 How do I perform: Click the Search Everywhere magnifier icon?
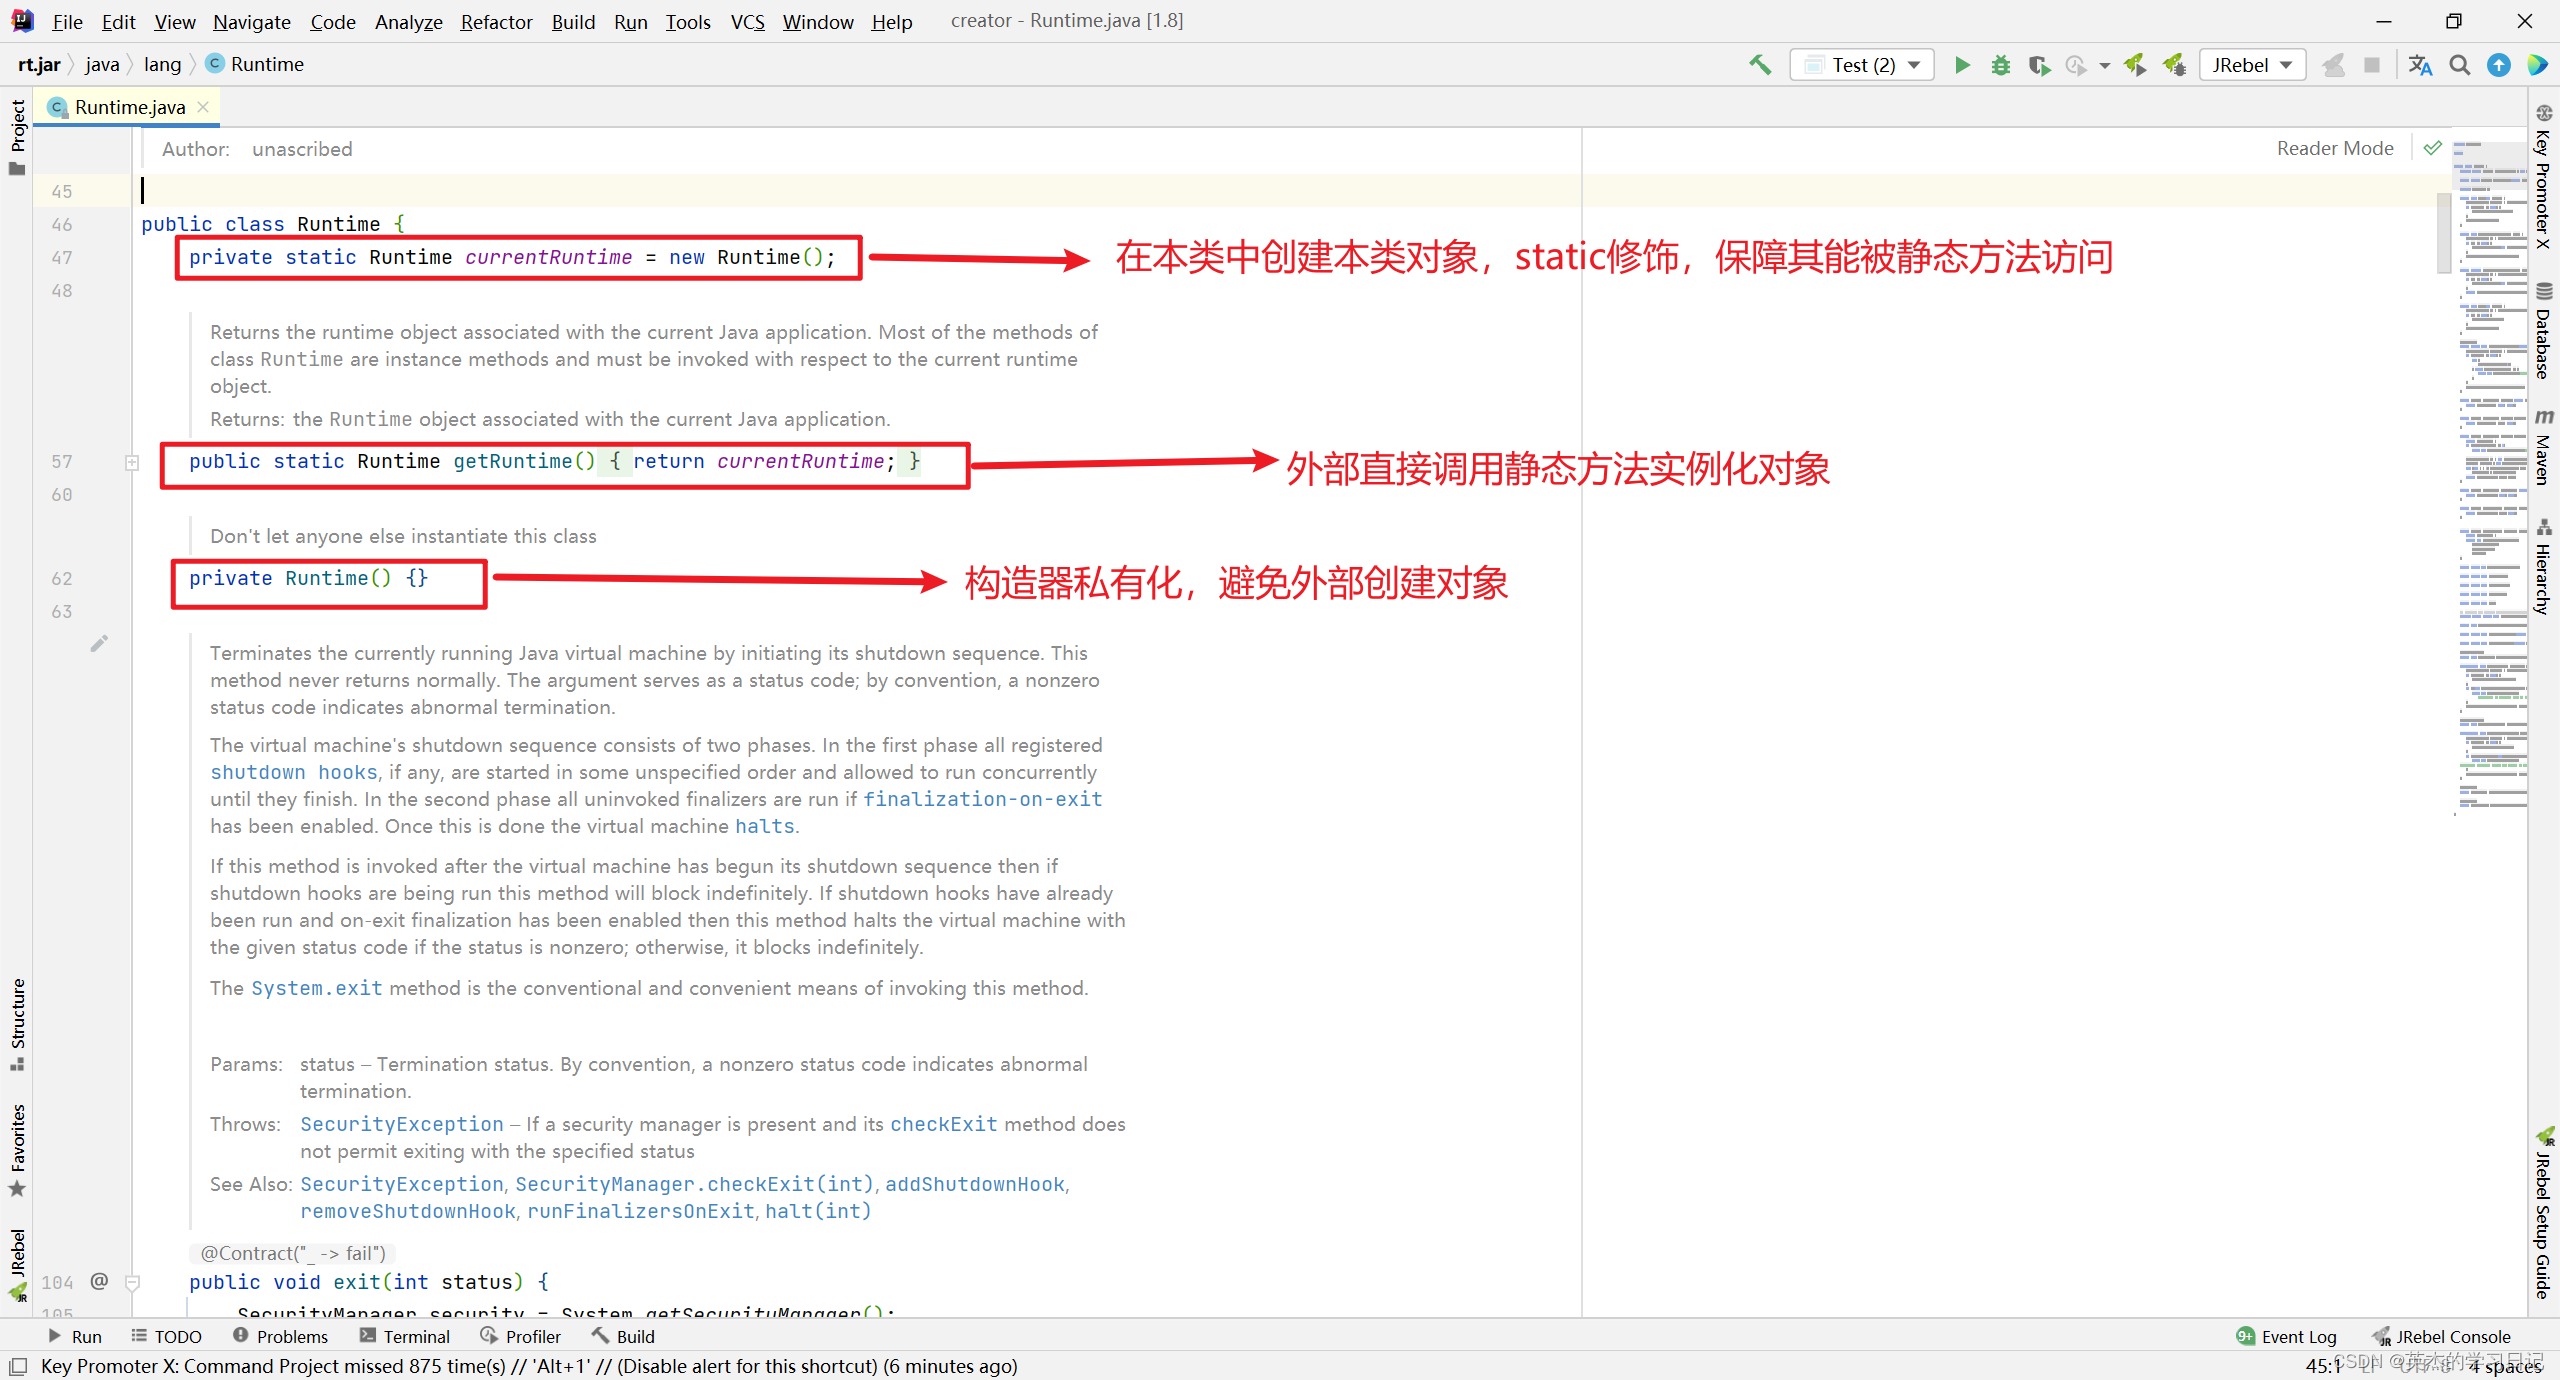tap(2460, 65)
